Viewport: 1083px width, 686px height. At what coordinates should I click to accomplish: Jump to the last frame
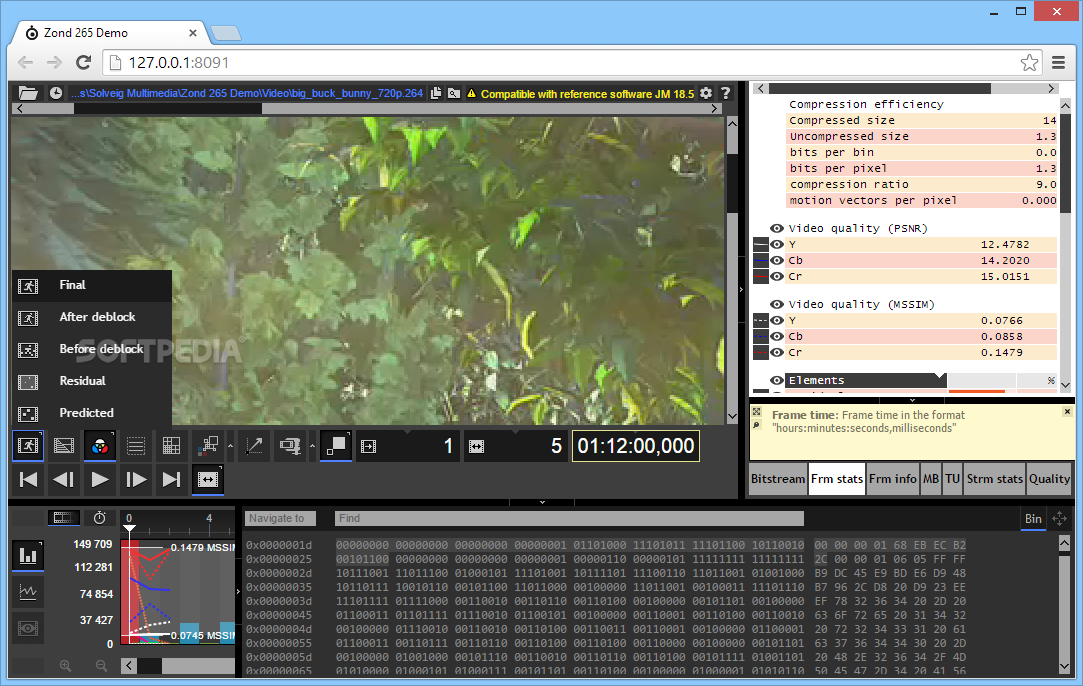(171, 479)
